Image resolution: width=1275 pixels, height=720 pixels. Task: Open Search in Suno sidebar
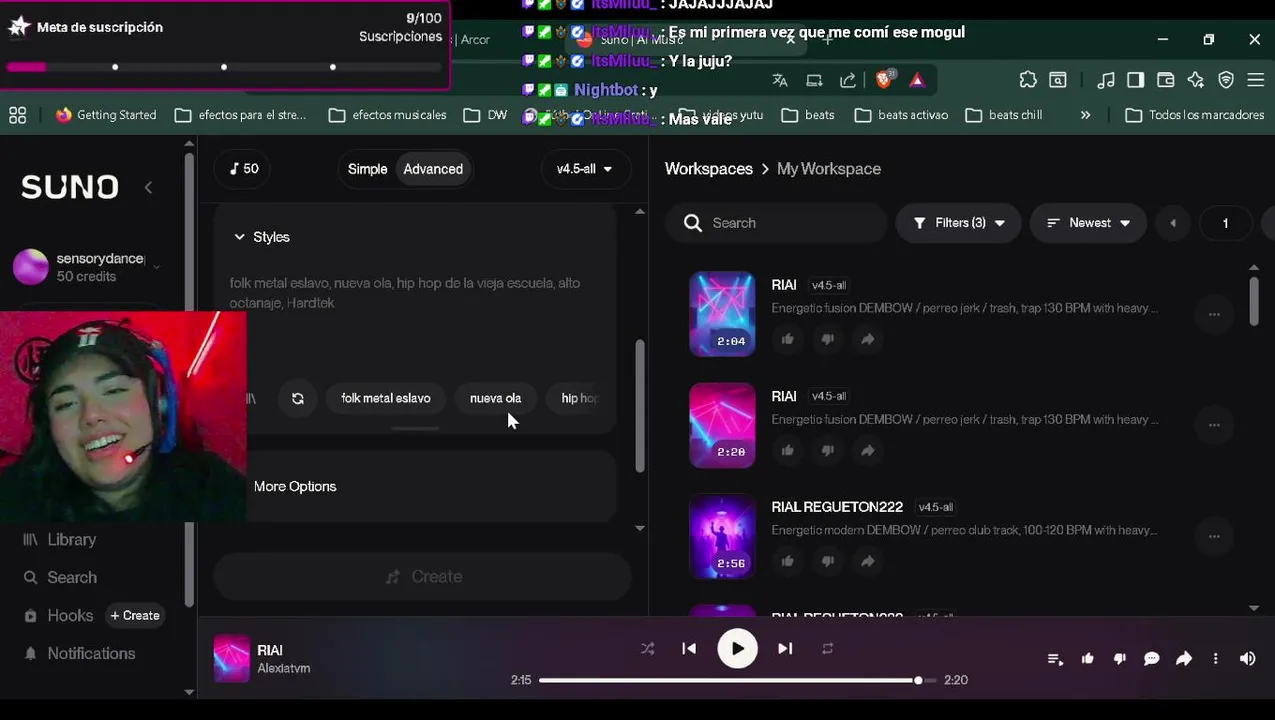[x=60, y=578]
